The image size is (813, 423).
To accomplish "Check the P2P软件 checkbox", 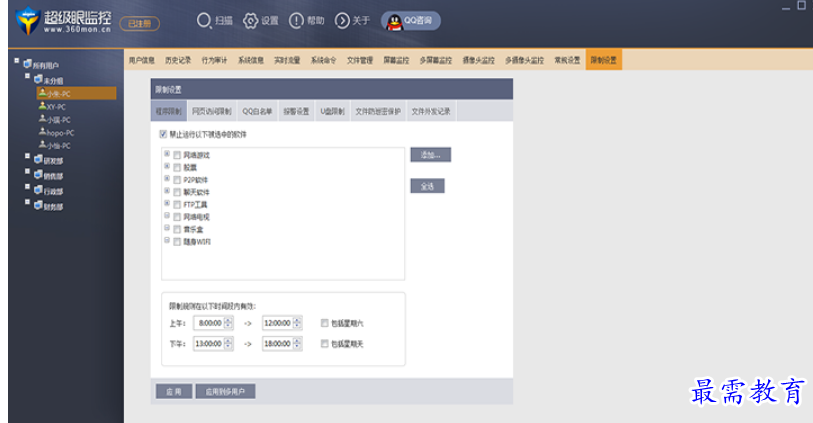I will click(177, 180).
